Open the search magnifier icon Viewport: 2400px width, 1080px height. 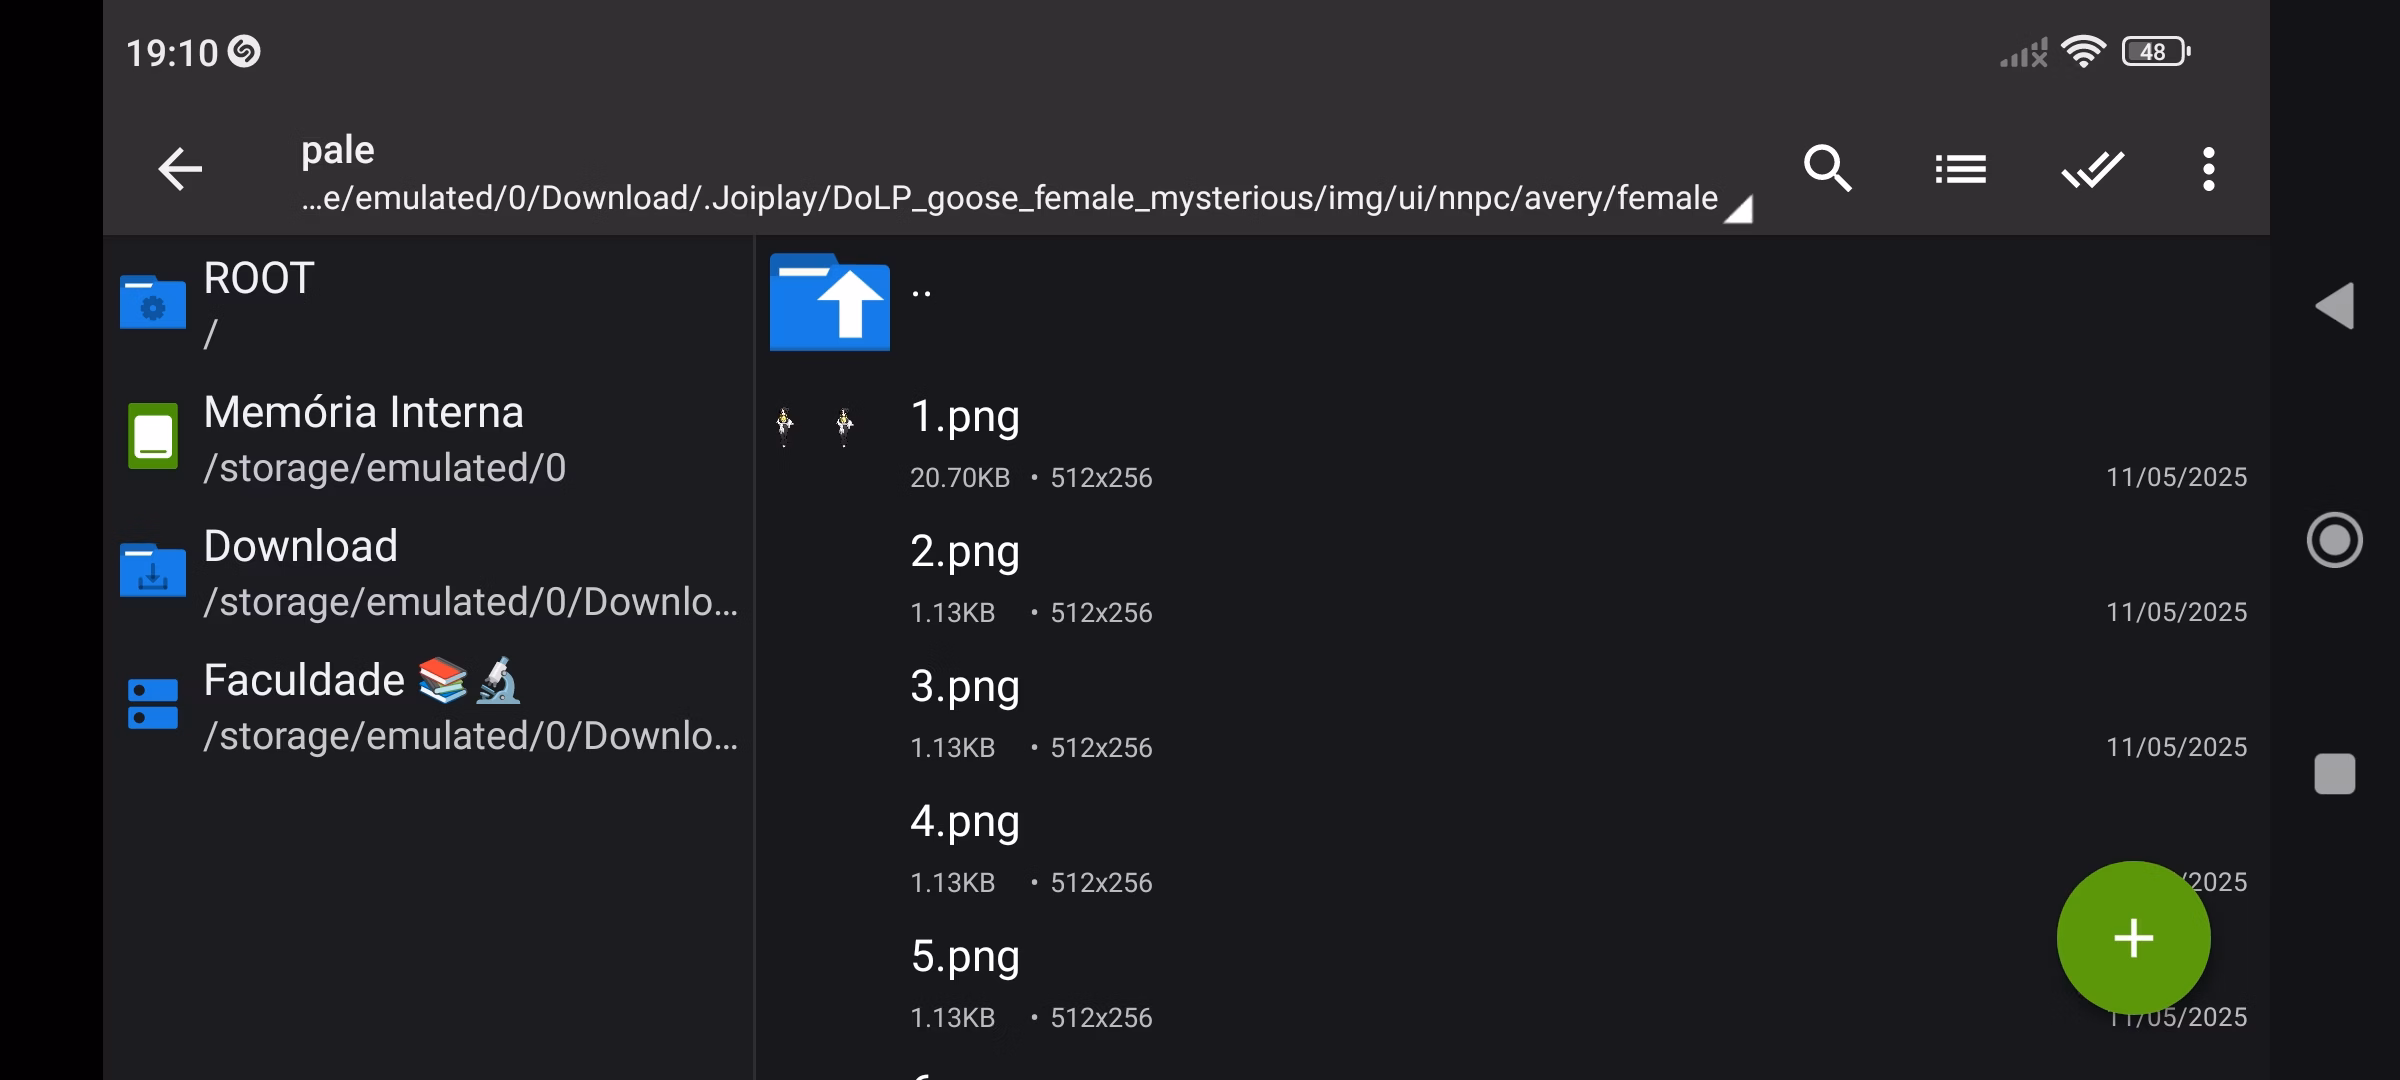tap(1827, 169)
